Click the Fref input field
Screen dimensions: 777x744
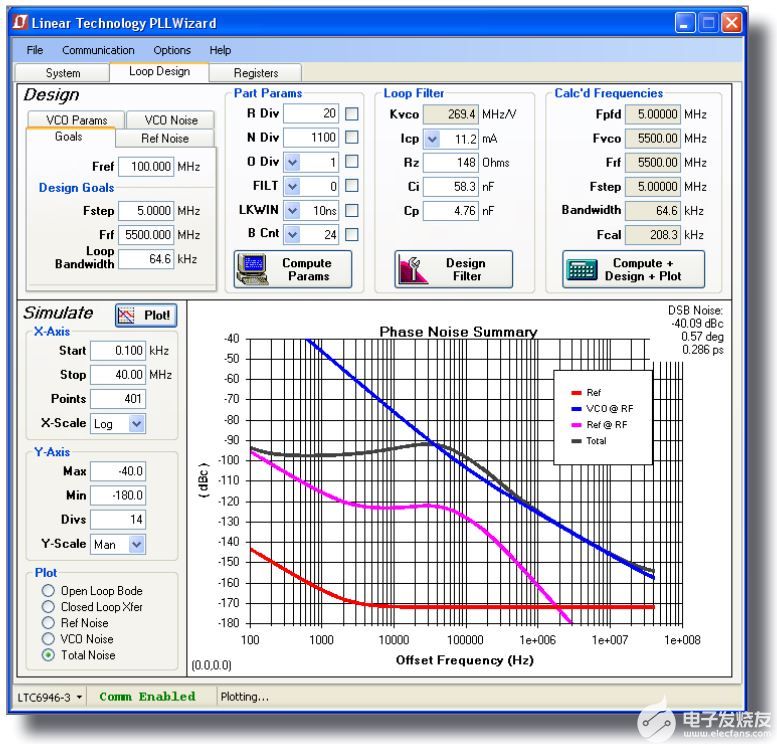coord(144,167)
